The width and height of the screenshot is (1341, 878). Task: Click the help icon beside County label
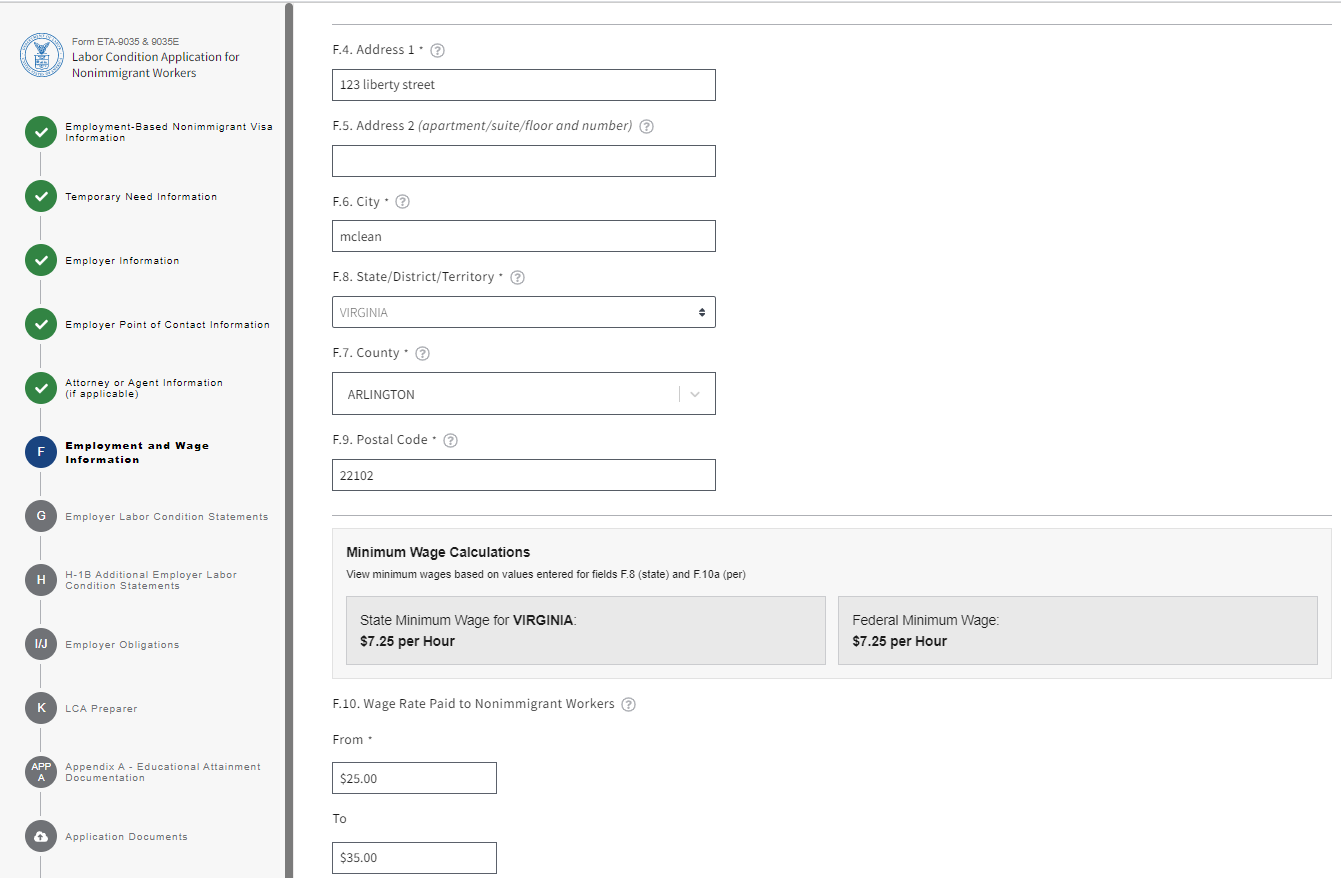(422, 353)
